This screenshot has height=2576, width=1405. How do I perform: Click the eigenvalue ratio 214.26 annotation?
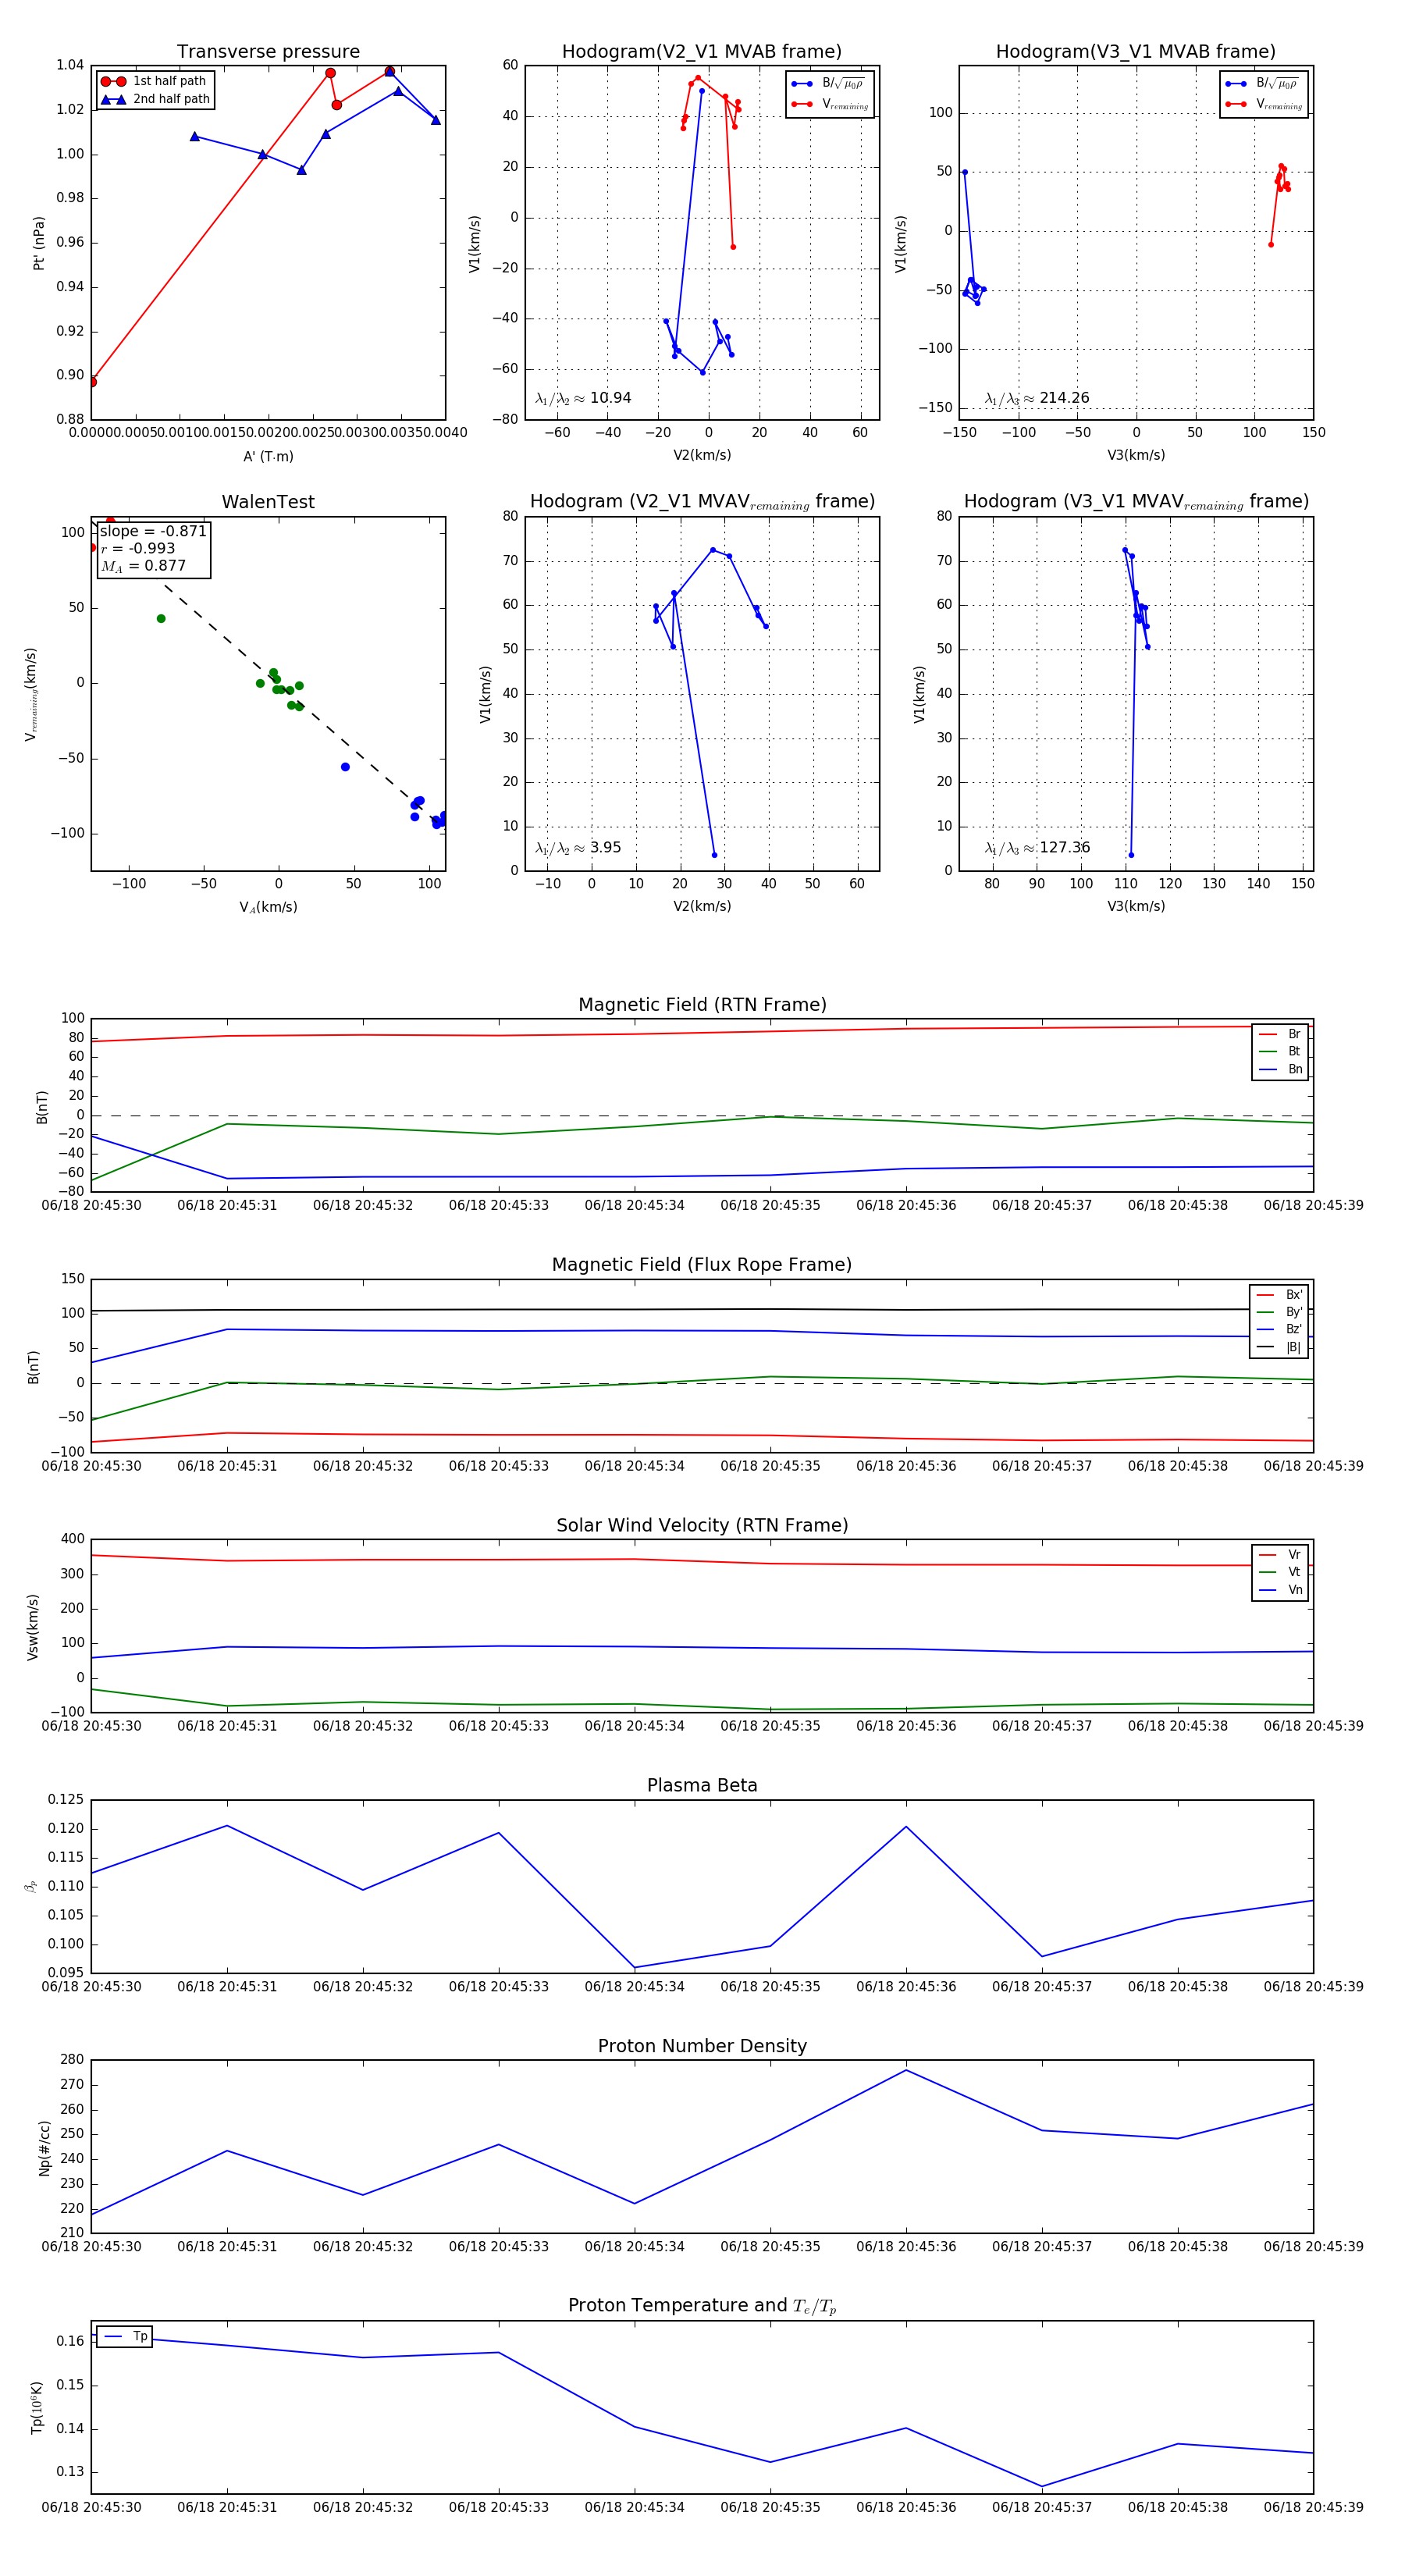point(1037,398)
